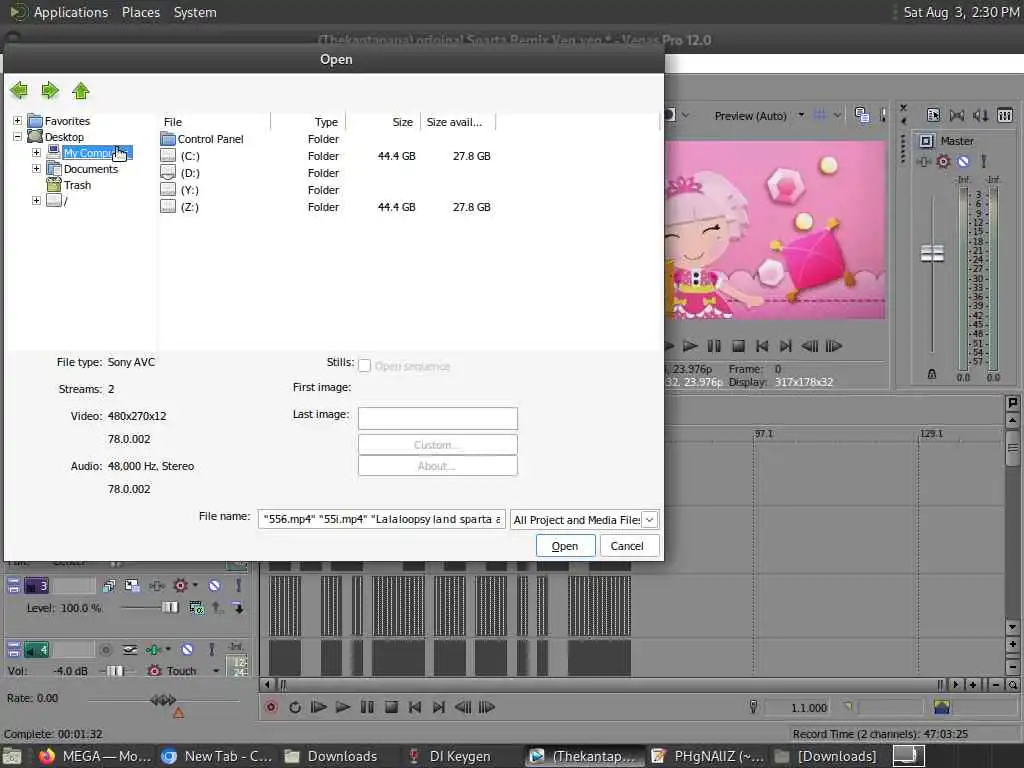This screenshot has height=768, width=1024.
Task: Solo video track 3
Action: 238,586
